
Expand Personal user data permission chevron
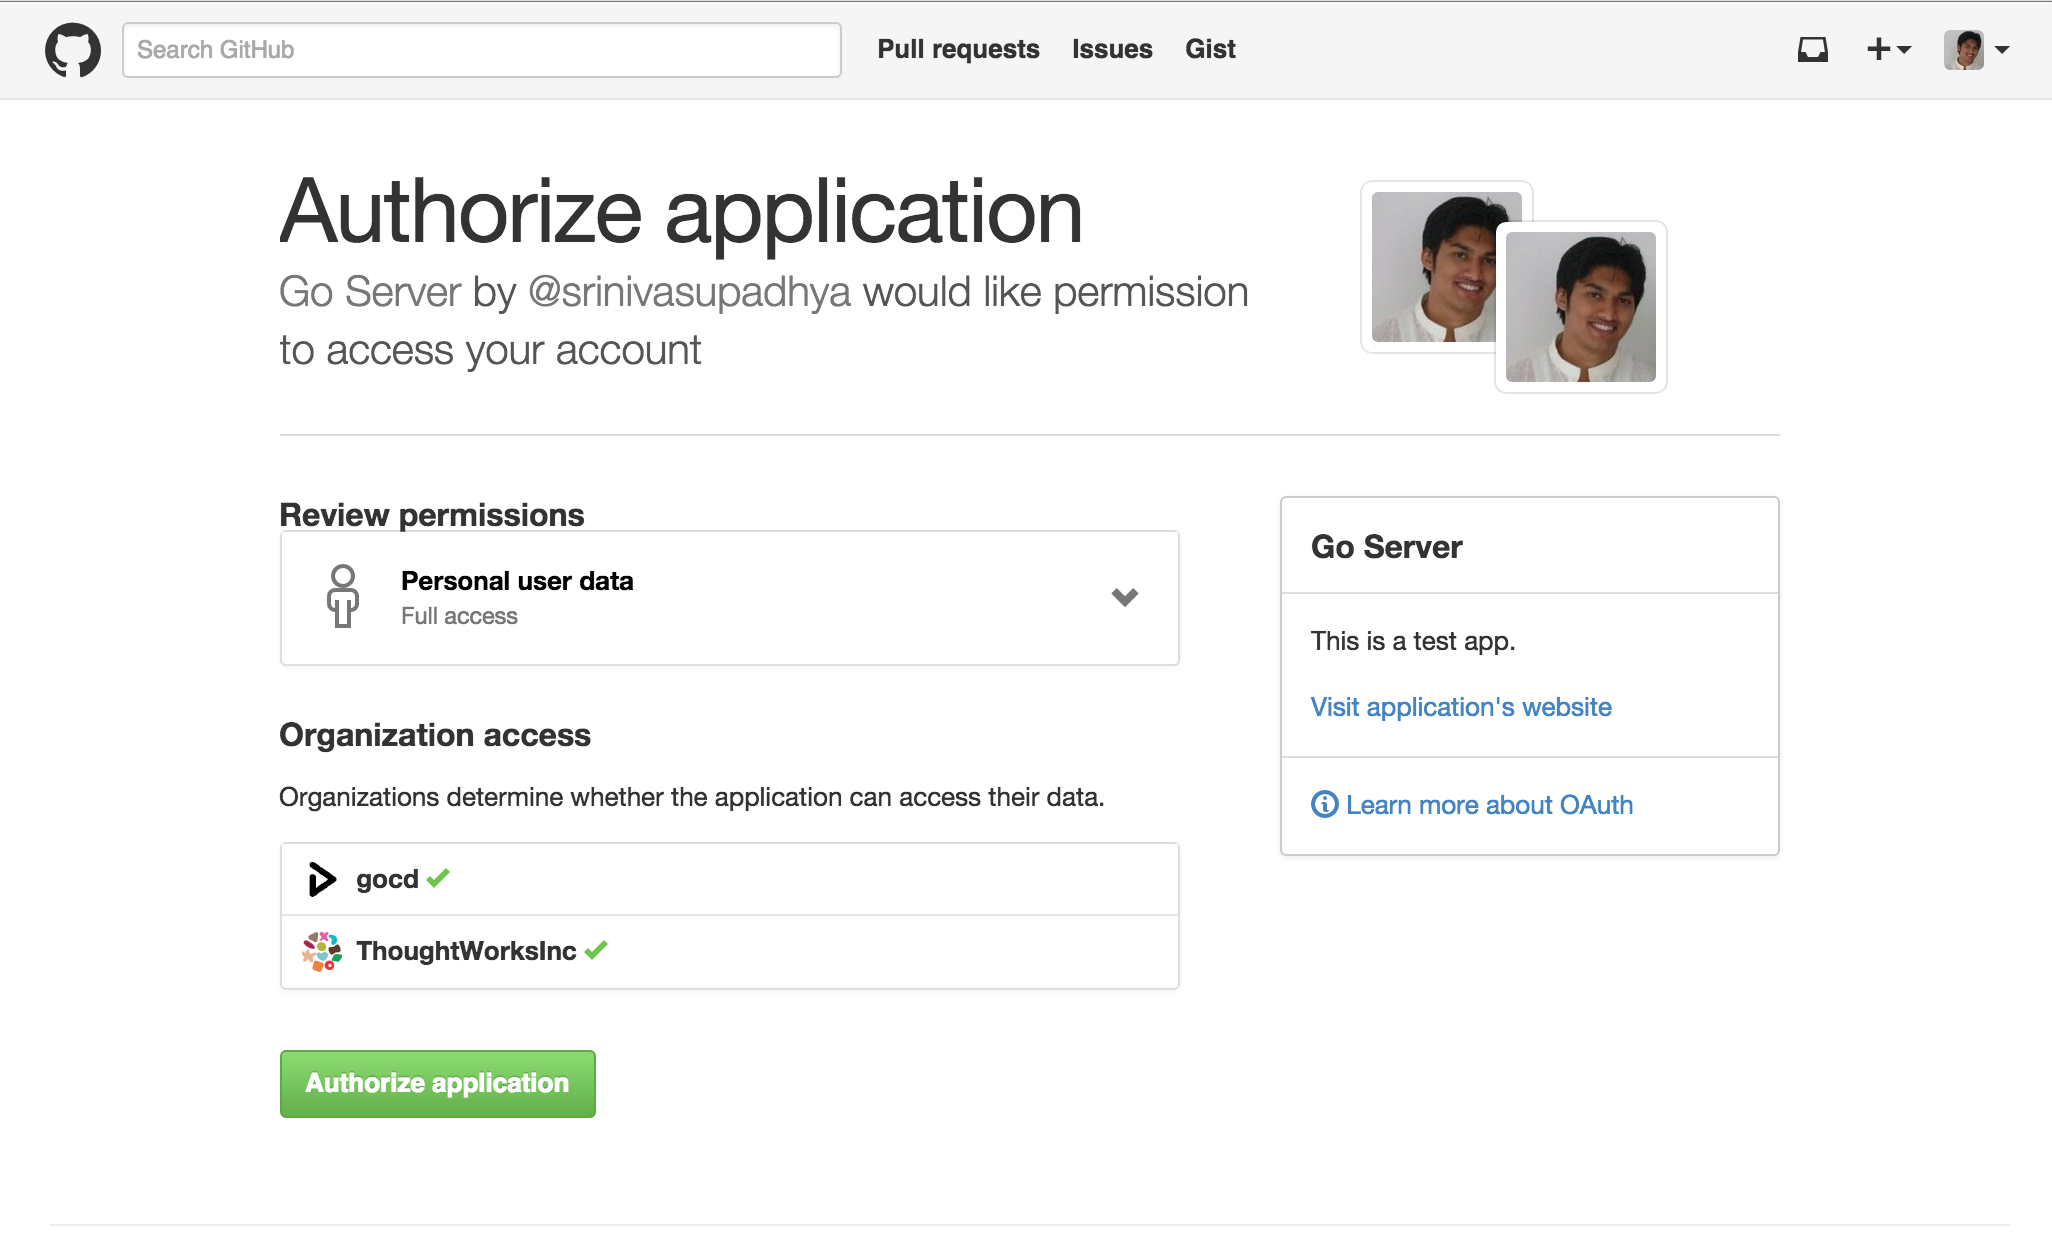pyautogui.click(x=1124, y=597)
